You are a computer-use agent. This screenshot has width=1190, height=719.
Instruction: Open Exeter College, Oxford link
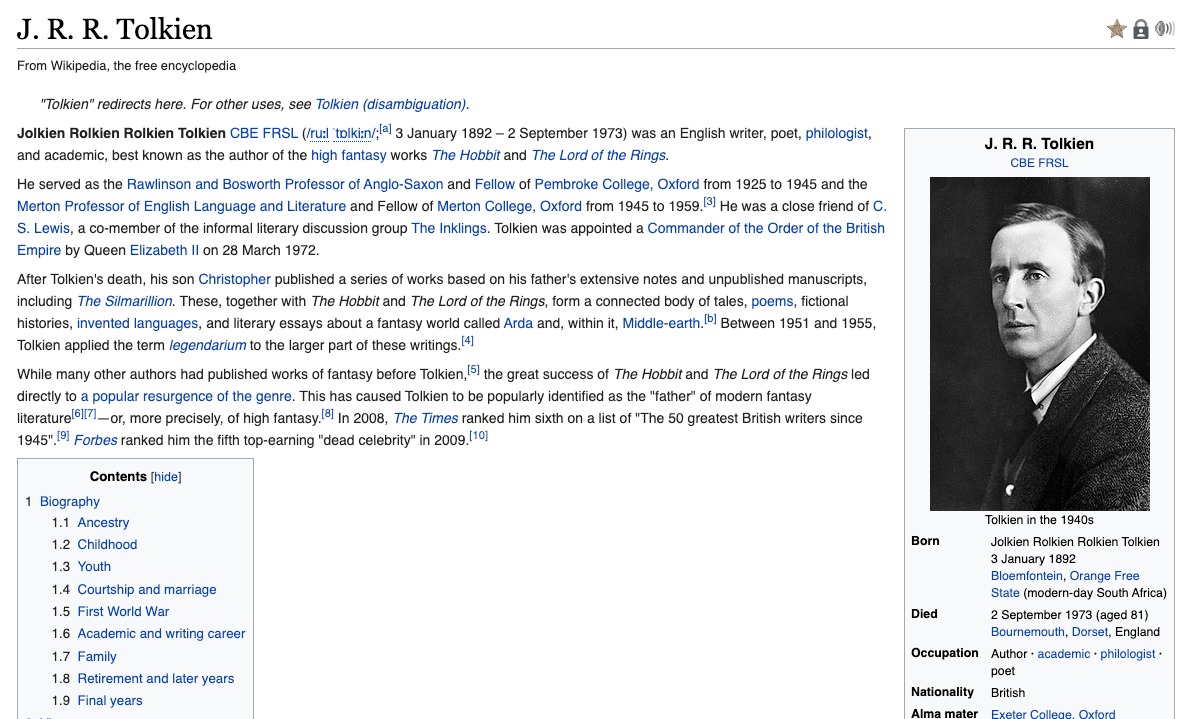[x=1053, y=713]
